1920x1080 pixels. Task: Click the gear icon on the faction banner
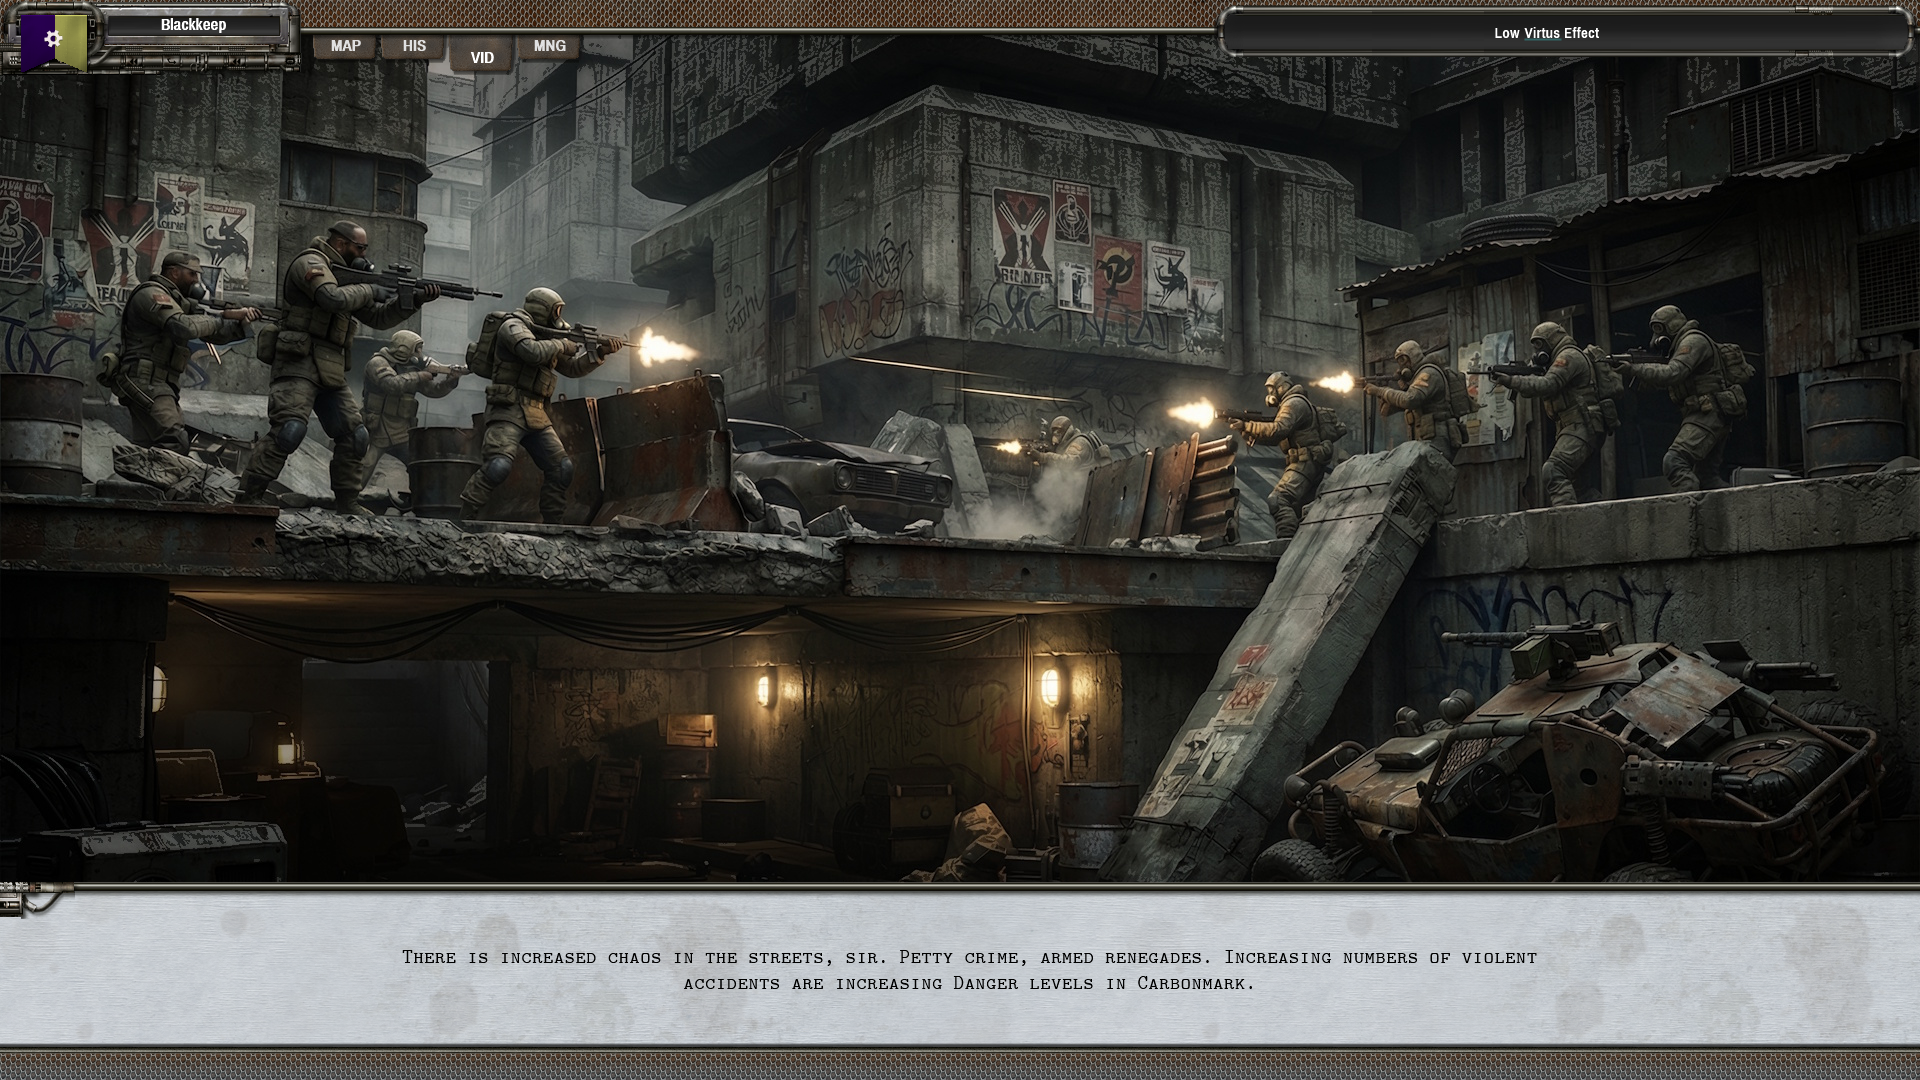coord(51,38)
